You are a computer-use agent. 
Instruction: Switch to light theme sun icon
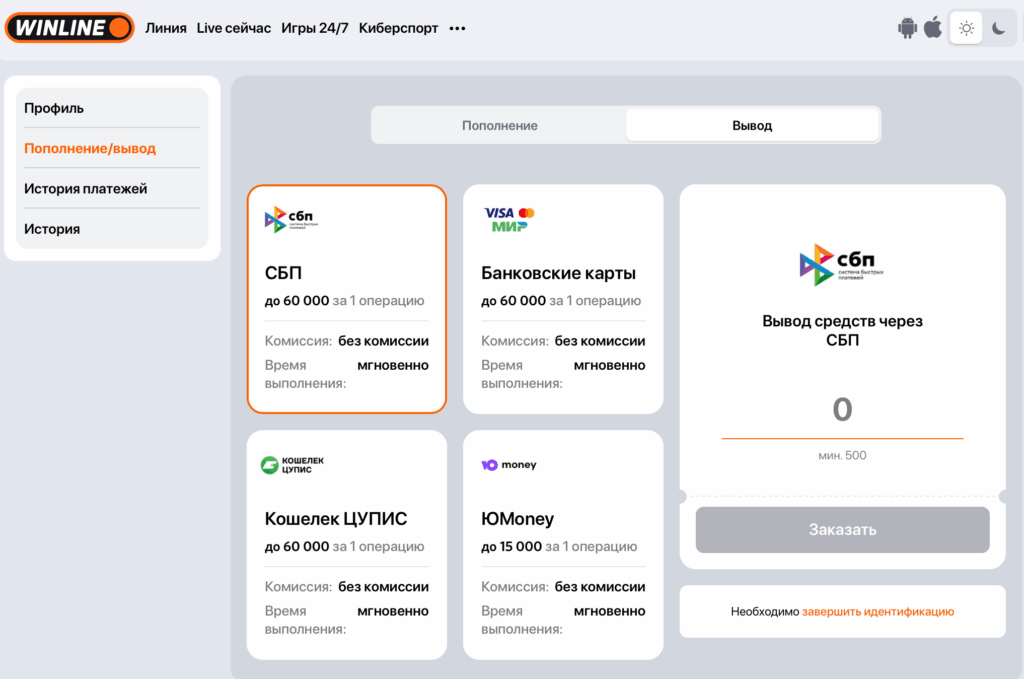[966, 28]
